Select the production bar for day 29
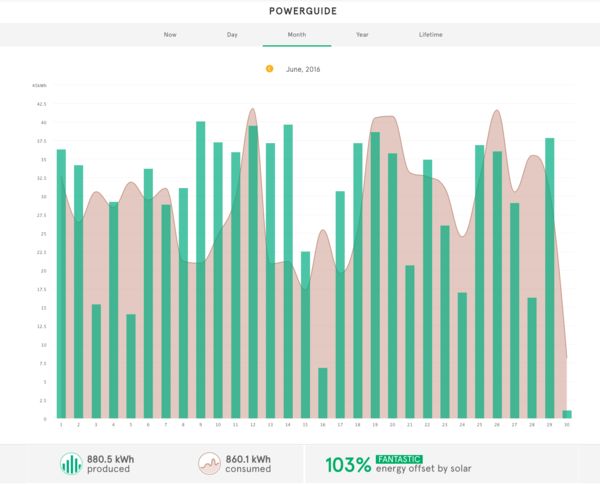Screen dimensions: 600x485 point(549,278)
